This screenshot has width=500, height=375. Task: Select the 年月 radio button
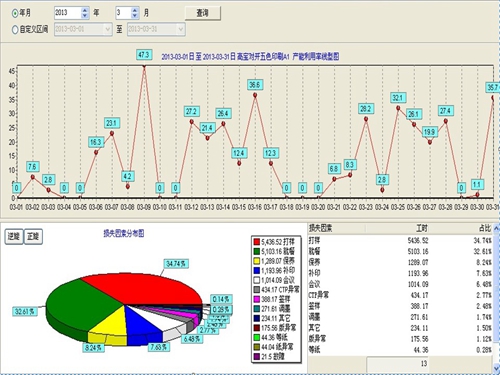point(15,13)
